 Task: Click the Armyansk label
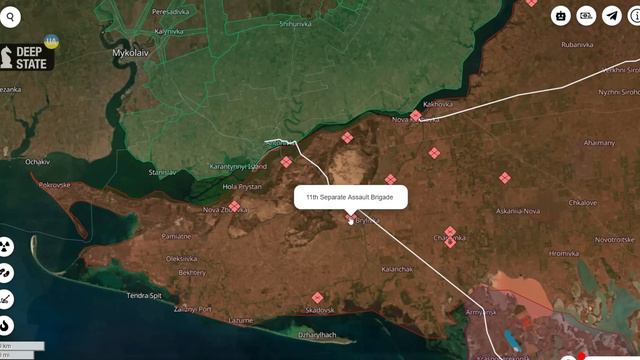pos(481,313)
